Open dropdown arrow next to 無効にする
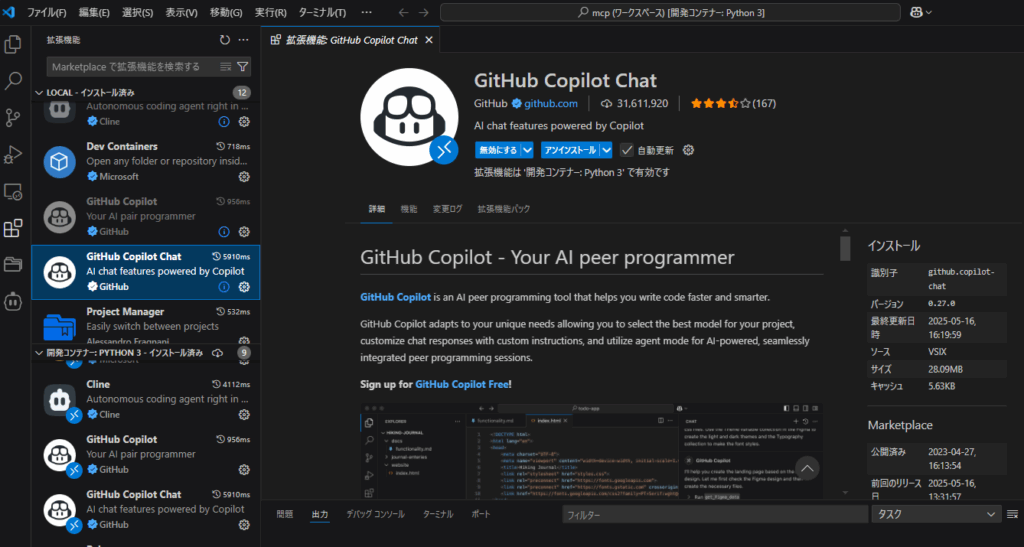 [x=527, y=150]
